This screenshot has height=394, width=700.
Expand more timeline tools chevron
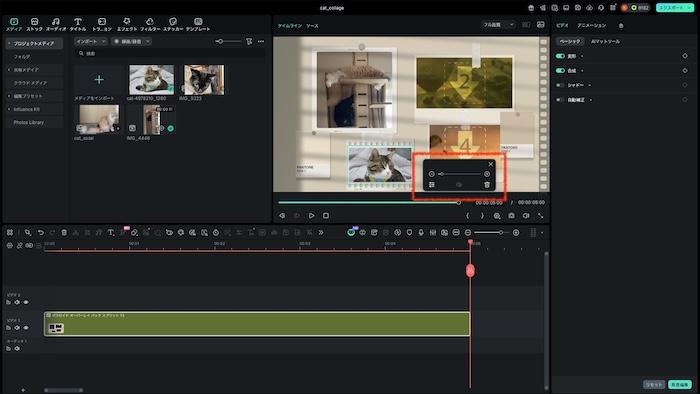pos(321,232)
